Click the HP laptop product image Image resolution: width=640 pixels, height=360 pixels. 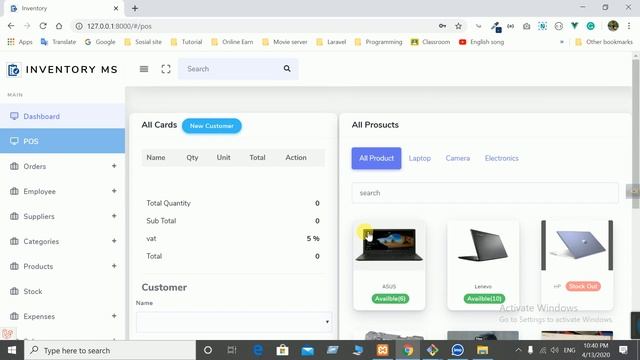pos(577,245)
